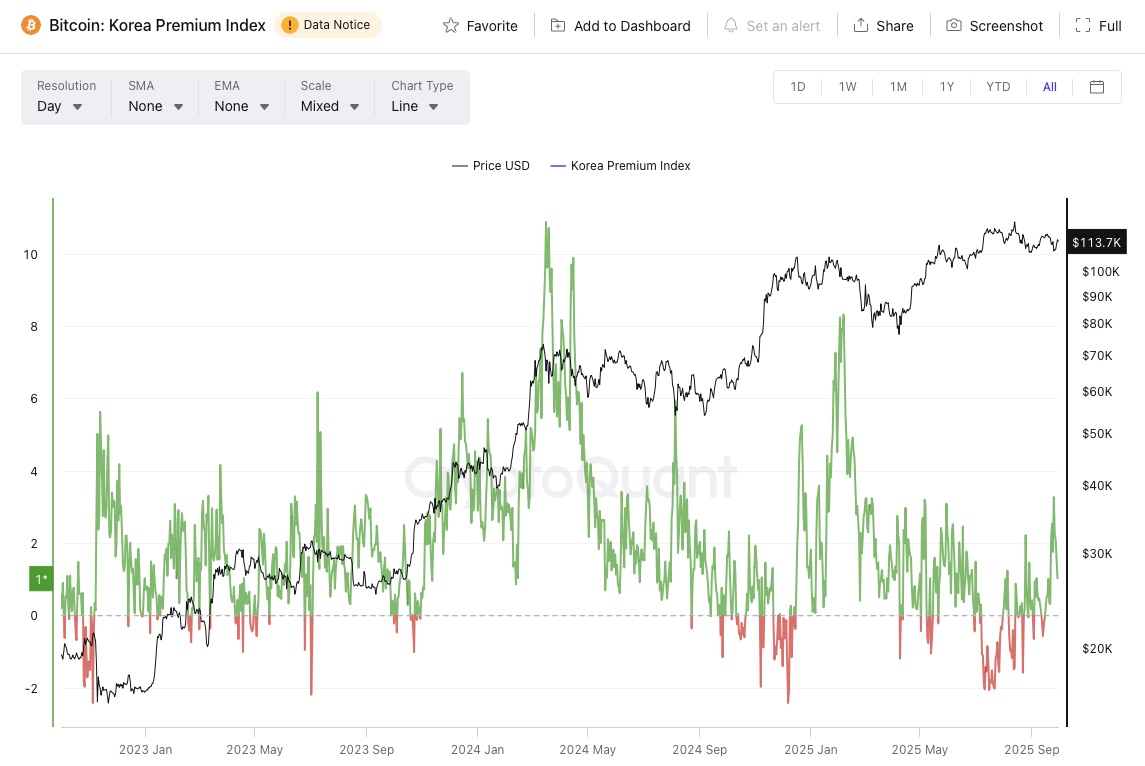Viewport: 1145px width, 766px height.
Task: Click the Bitcoin logo icon
Action: pyautogui.click(x=31, y=25)
